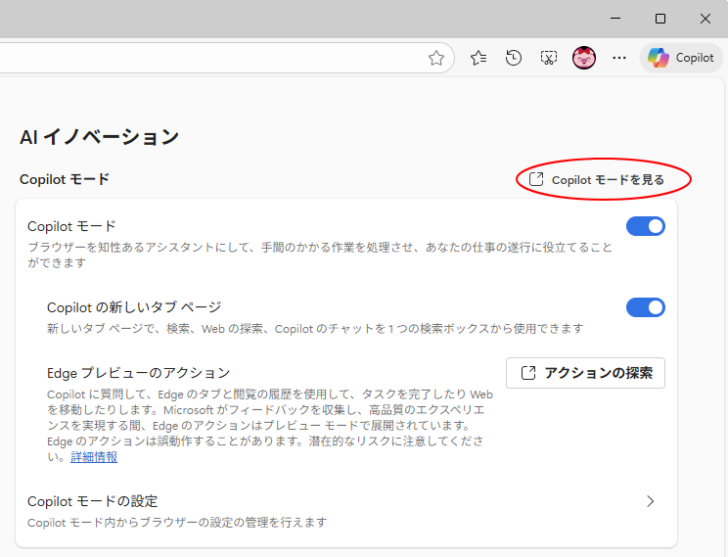The width and height of the screenshot is (728, 557).
Task: Open browsing History icon
Action: [x=514, y=58]
